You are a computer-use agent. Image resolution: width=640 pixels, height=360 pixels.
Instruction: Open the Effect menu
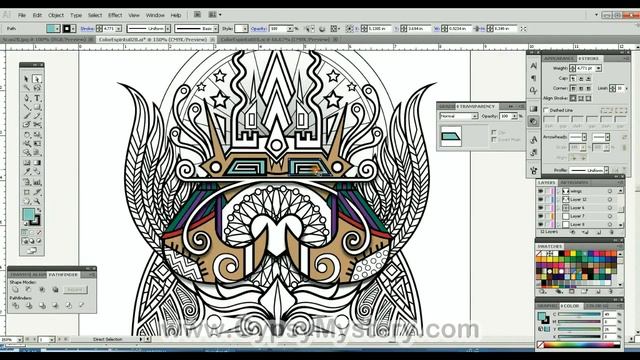[x=115, y=15]
